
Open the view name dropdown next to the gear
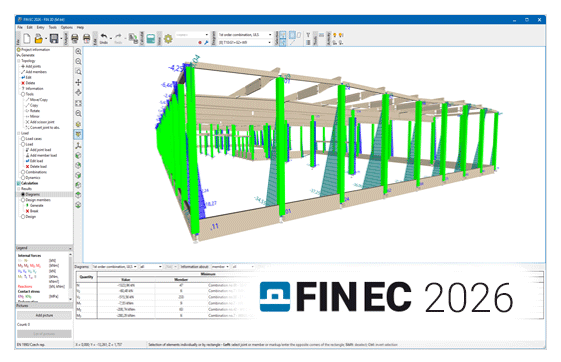tap(192, 35)
